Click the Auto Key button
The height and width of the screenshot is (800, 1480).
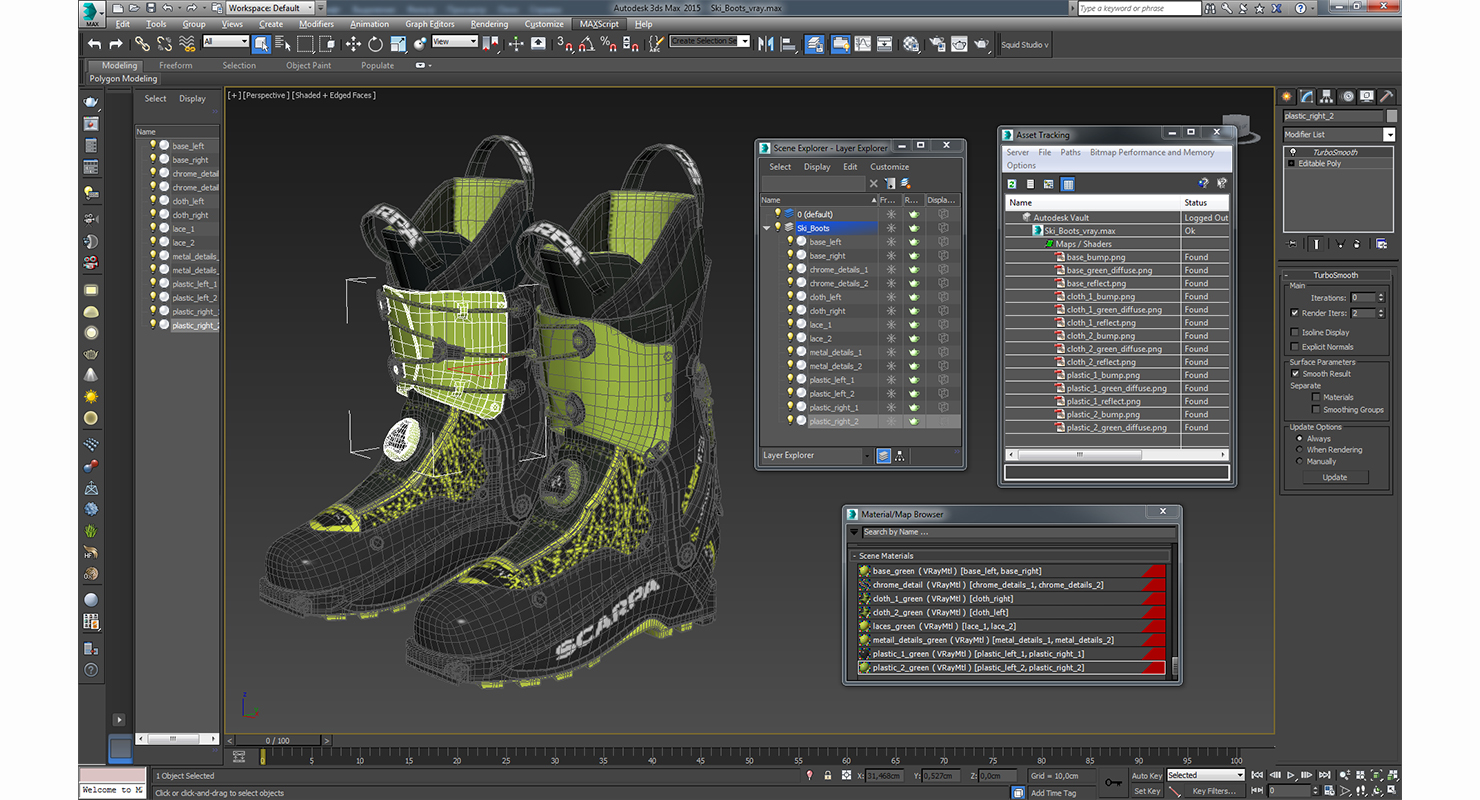coord(1147,775)
